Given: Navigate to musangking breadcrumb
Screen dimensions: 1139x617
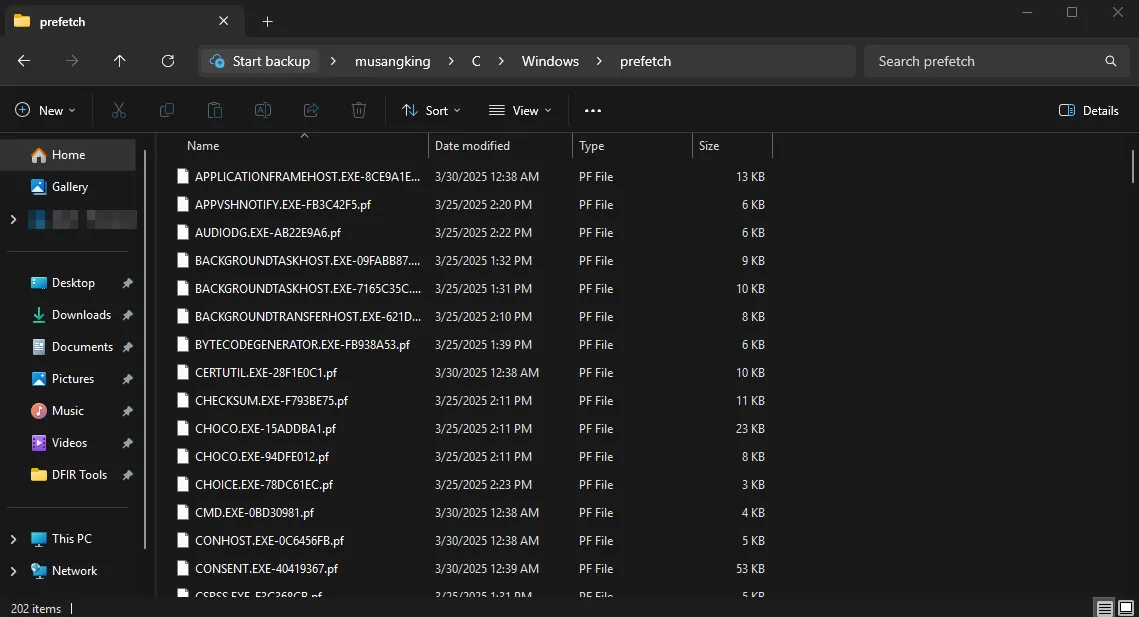Looking at the screenshot, I should point(392,61).
